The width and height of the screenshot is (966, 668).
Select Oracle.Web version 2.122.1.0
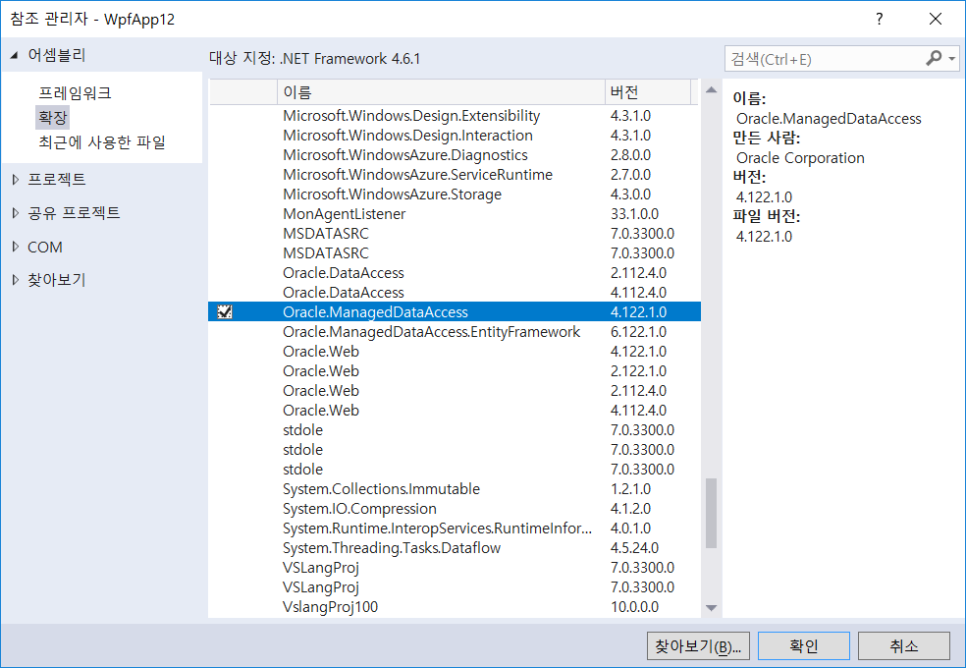[x=454, y=372]
